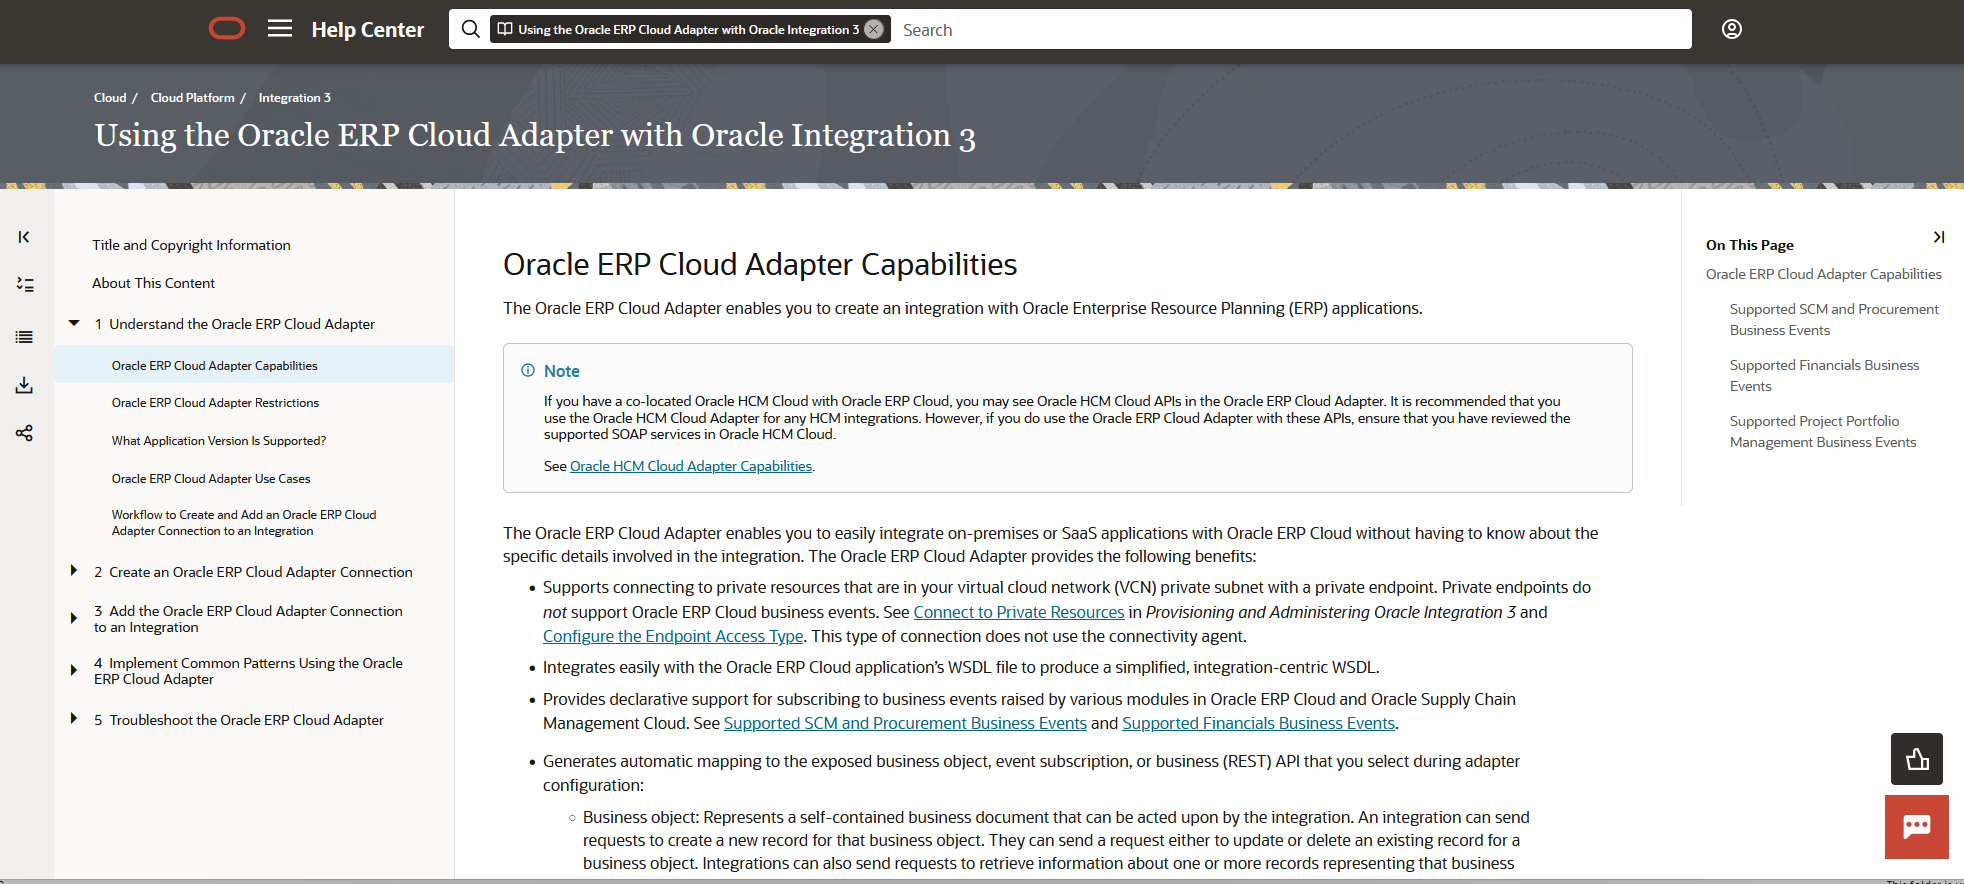Click the thumbs up feedback button
This screenshot has height=884, width=1964.
coord(1916,759)
